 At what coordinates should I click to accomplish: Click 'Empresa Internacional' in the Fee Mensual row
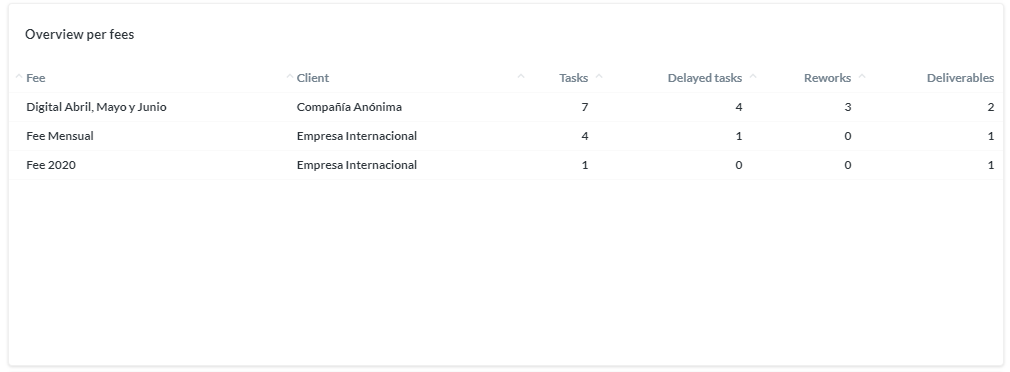(x=357, y=136)
